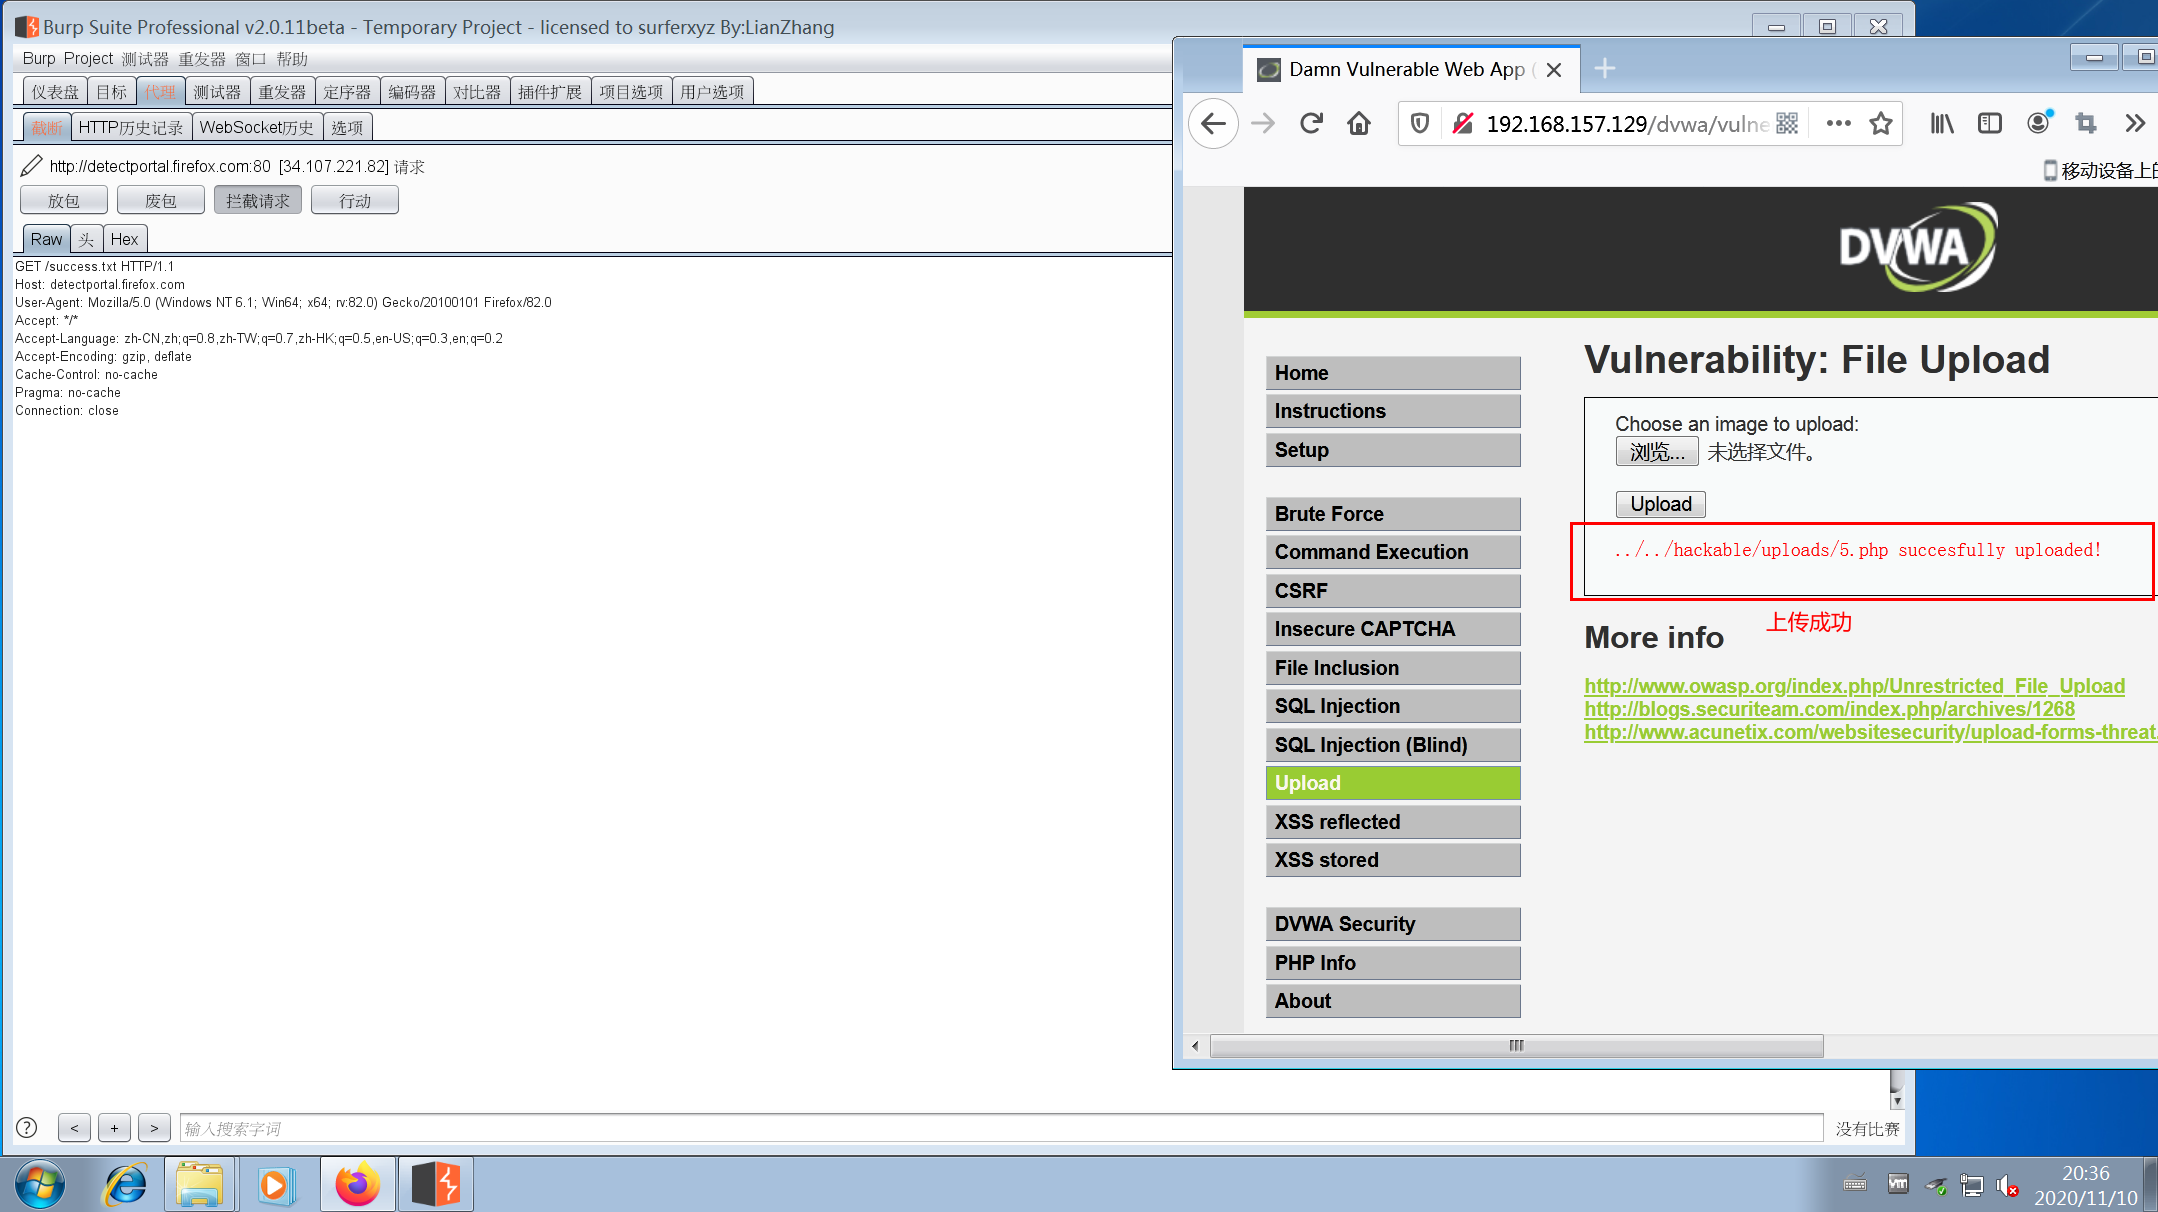Image resolution: width=2158 pixels, height=1212 pixels.
Task: Launch Internet Explorer from taskbar
Action: tap(126, 1185)
